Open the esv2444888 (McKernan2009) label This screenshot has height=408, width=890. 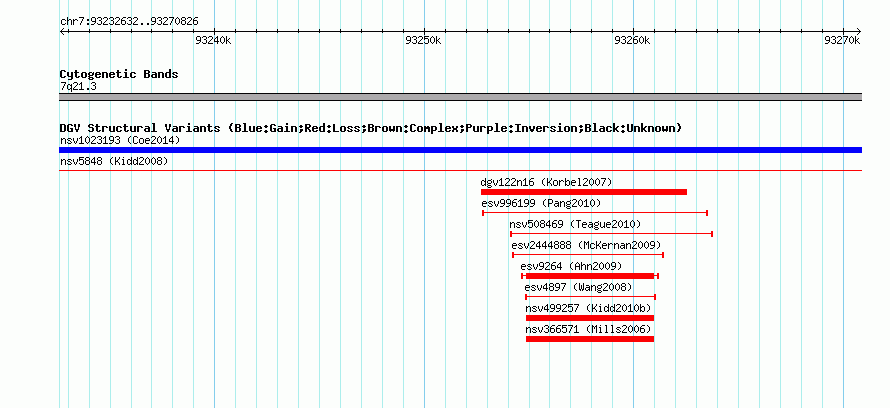586,245
